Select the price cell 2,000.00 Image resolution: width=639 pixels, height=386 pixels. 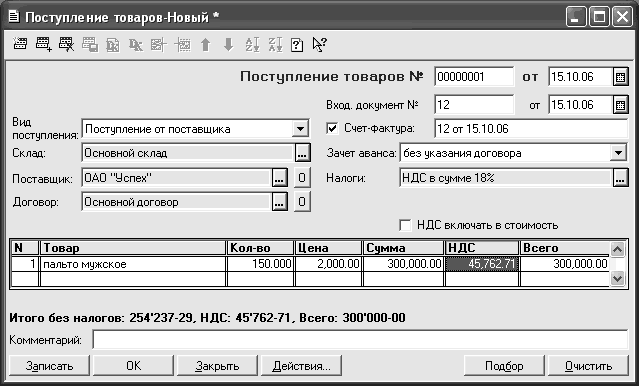[328, 264]
